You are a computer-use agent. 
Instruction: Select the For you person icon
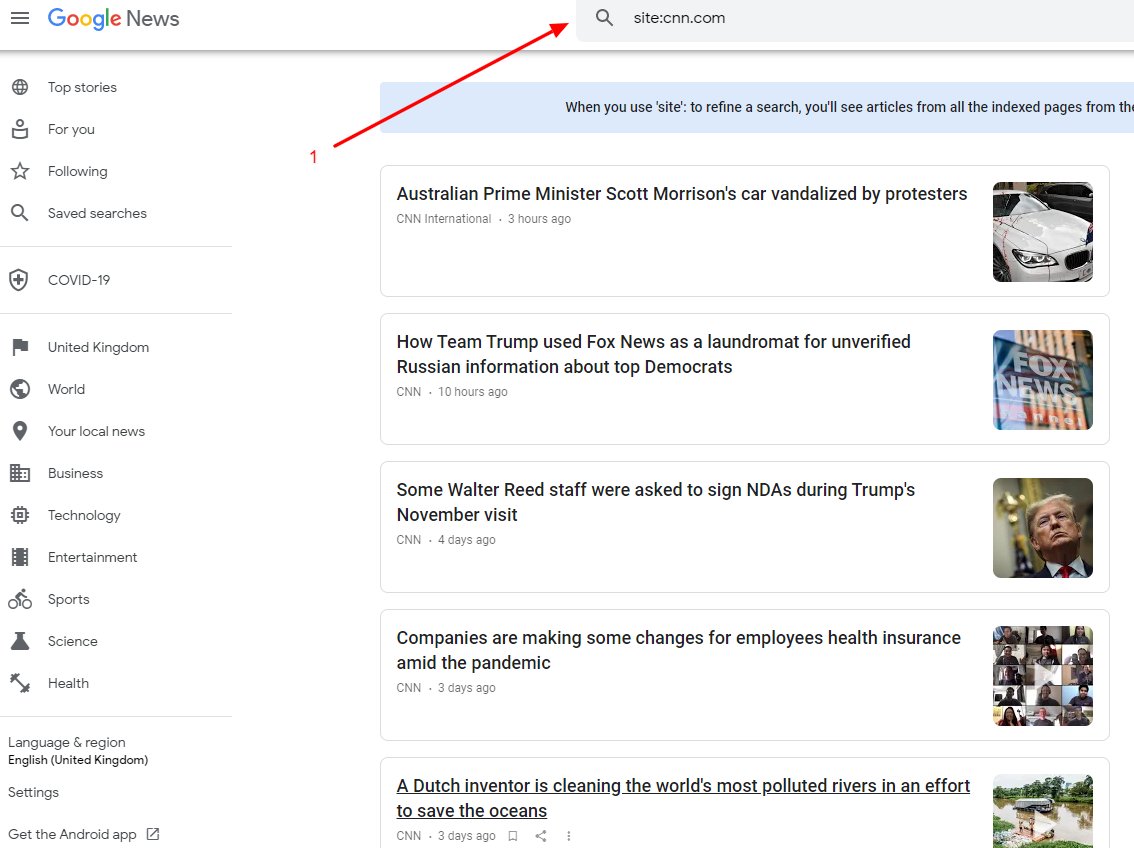20,129
